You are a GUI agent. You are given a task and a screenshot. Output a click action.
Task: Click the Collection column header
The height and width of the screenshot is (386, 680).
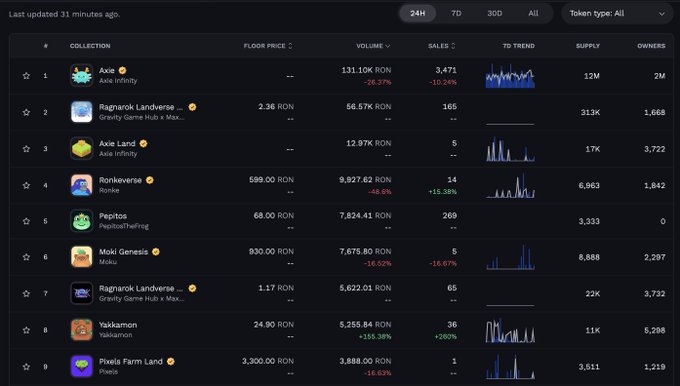(90, 46)
